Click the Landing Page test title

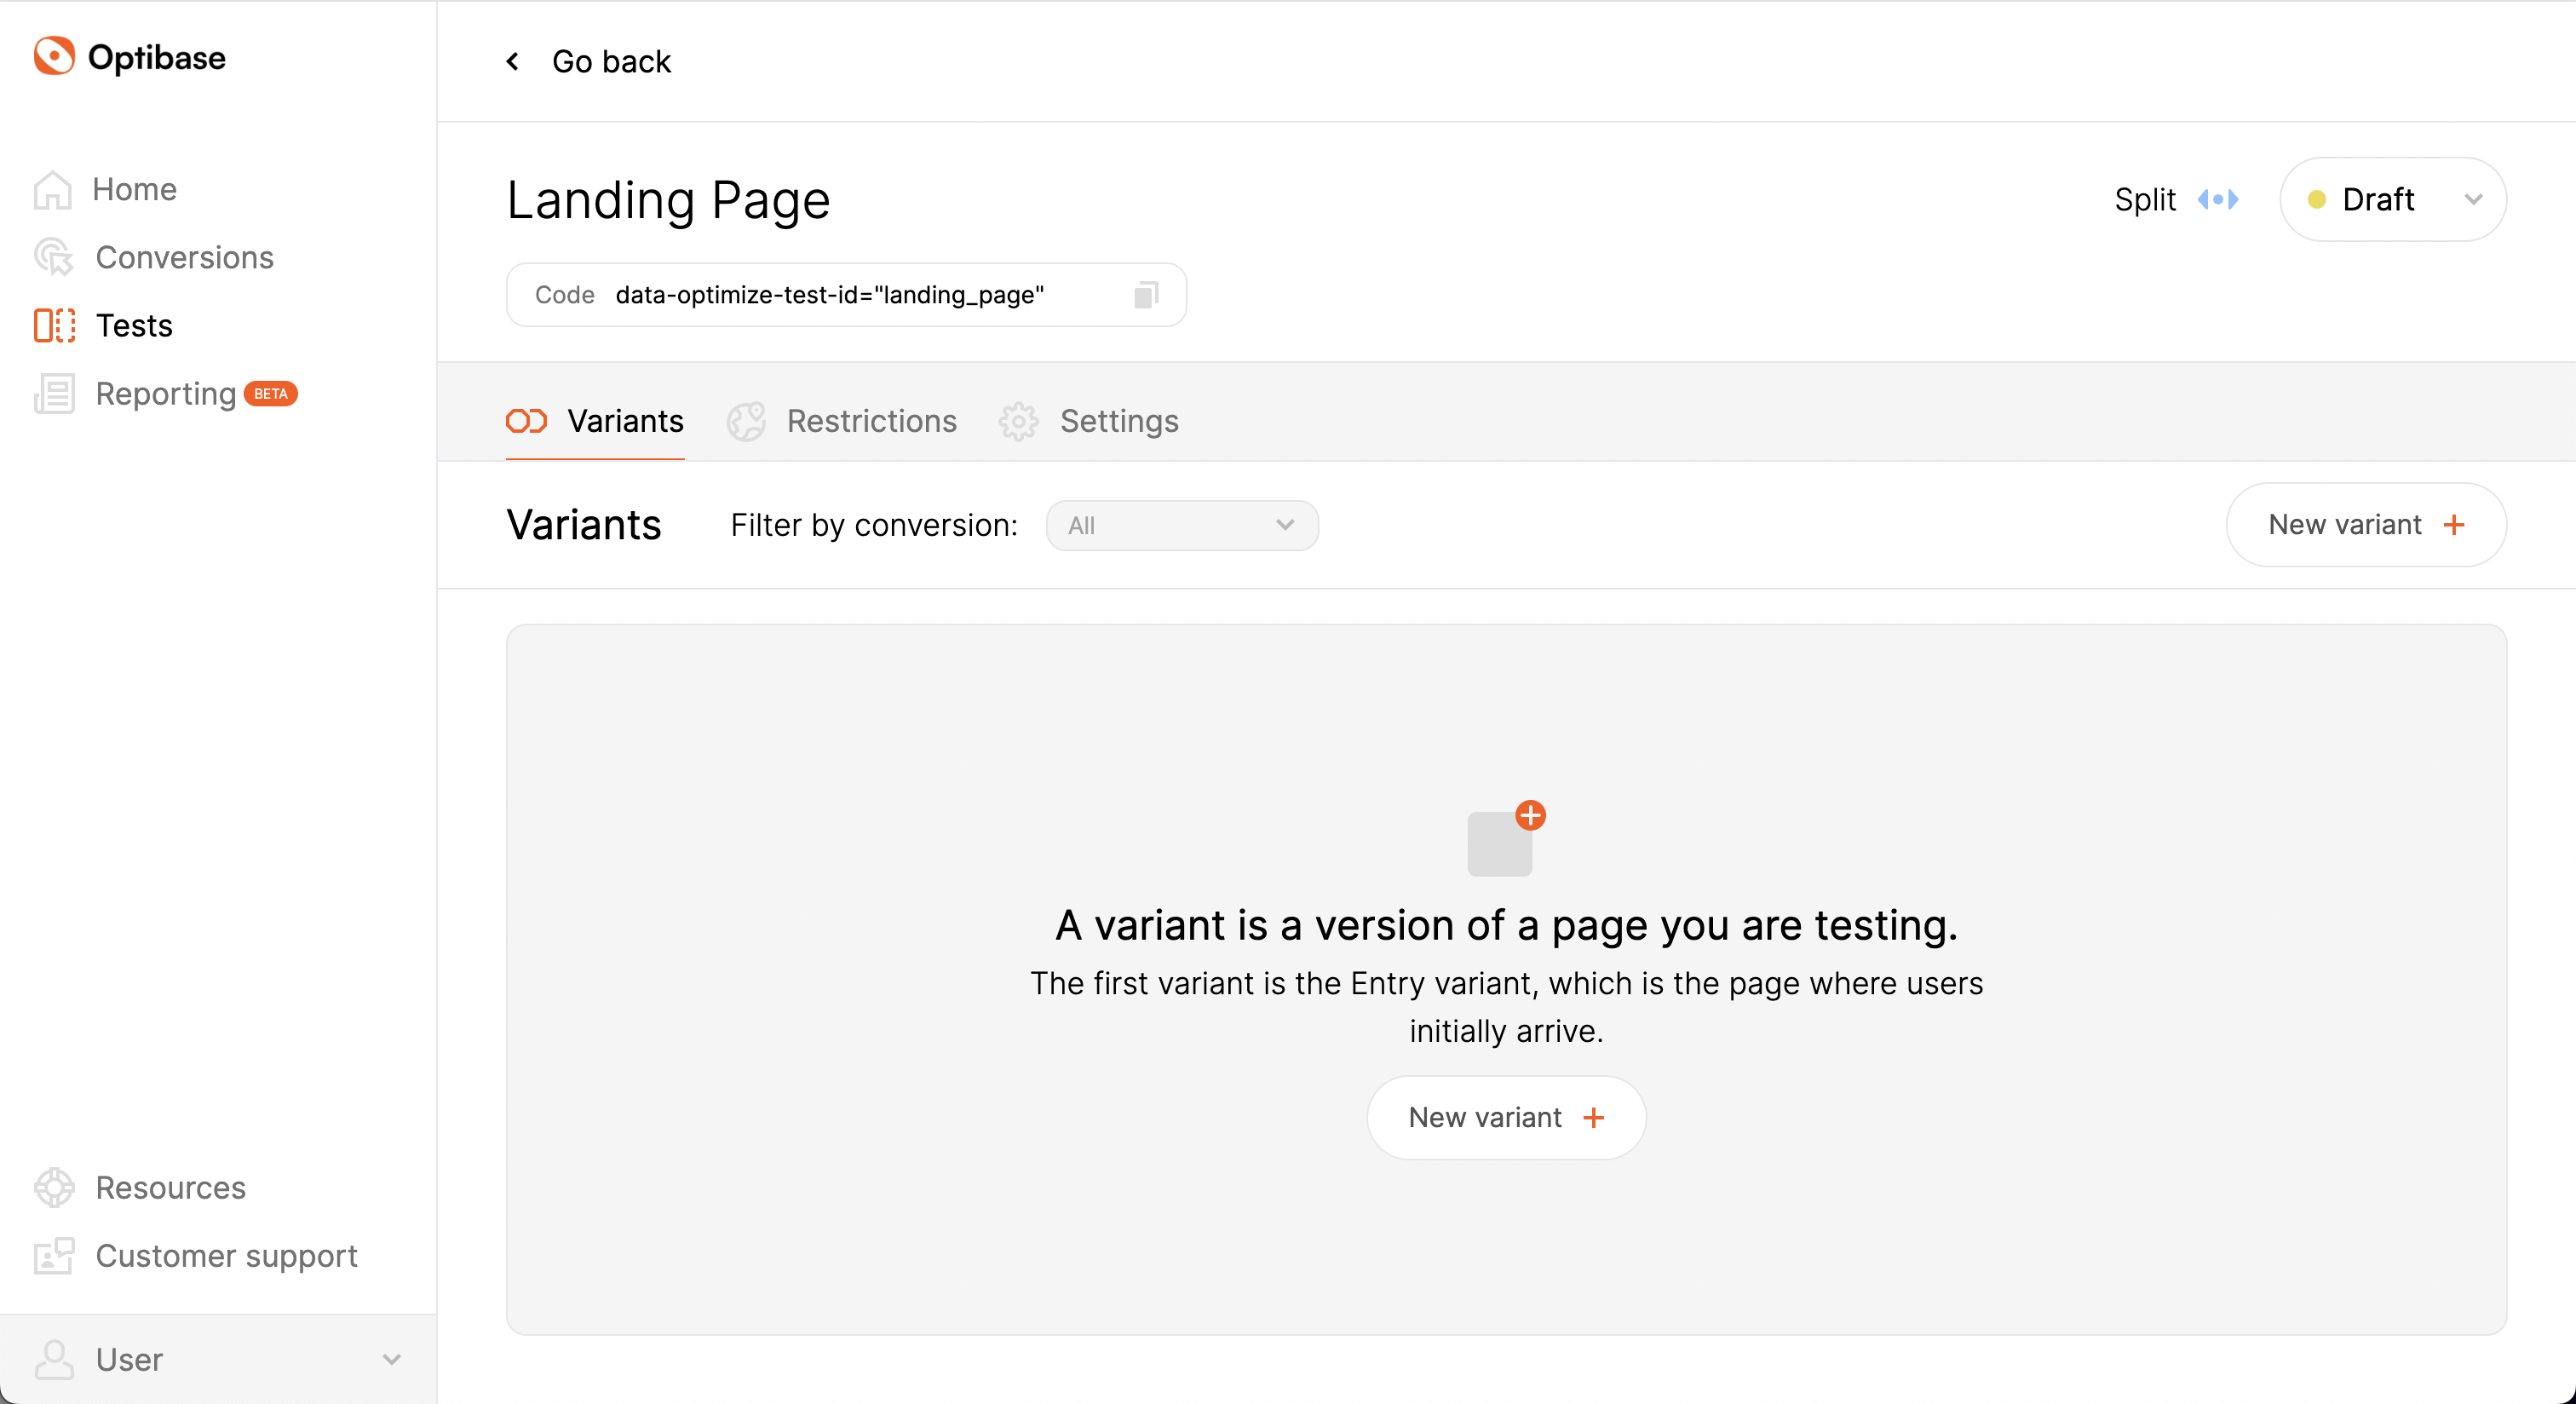click(668, 199)
